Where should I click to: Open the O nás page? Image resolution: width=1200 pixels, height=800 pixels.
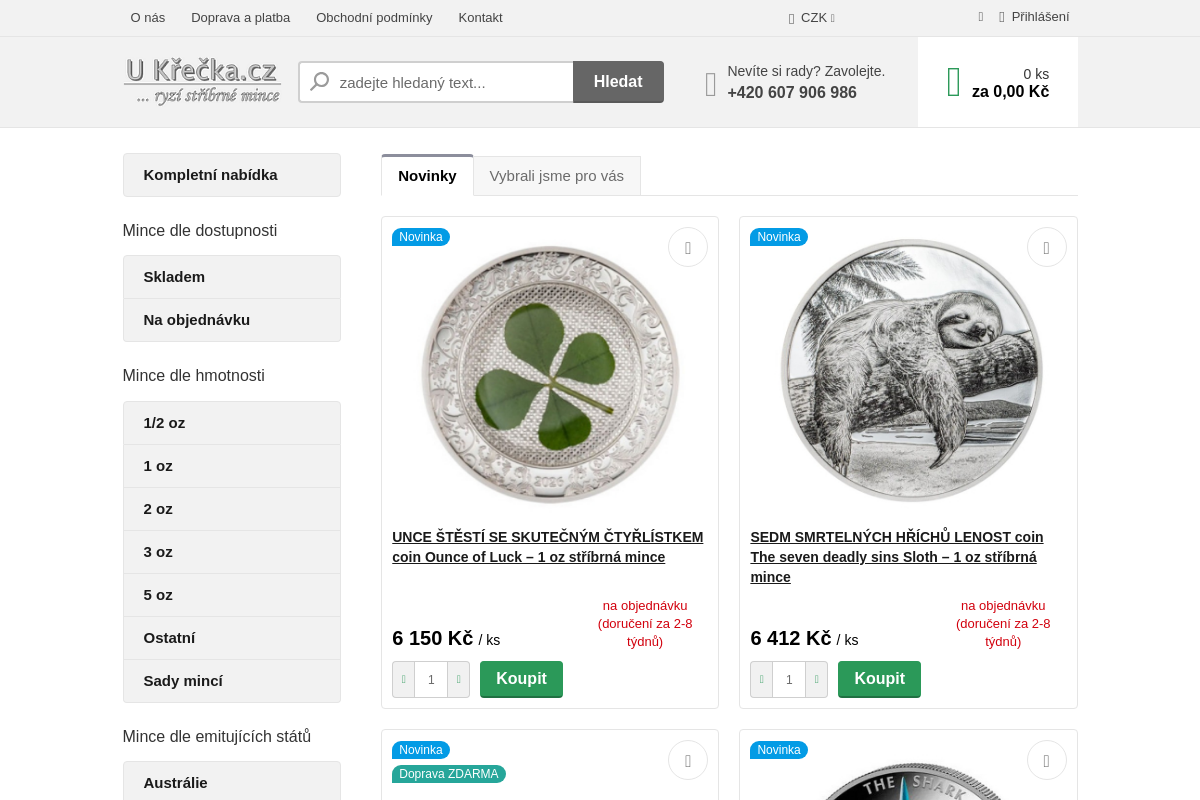[148, 17]
